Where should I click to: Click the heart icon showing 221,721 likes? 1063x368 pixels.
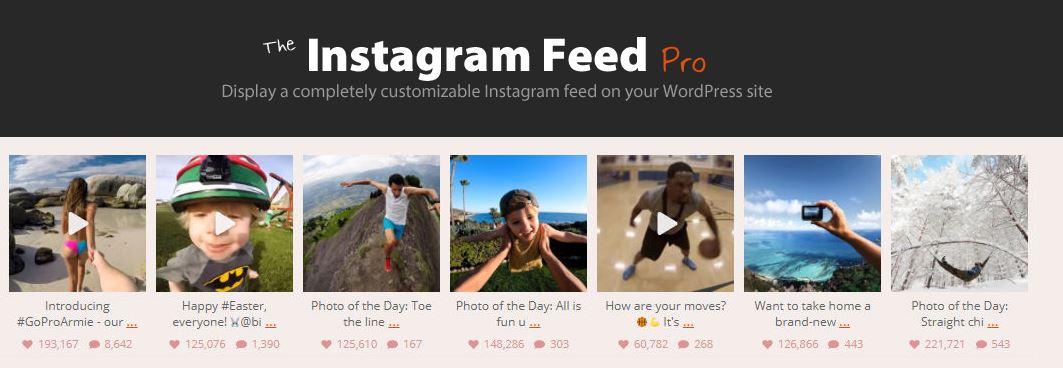[914, 344]
